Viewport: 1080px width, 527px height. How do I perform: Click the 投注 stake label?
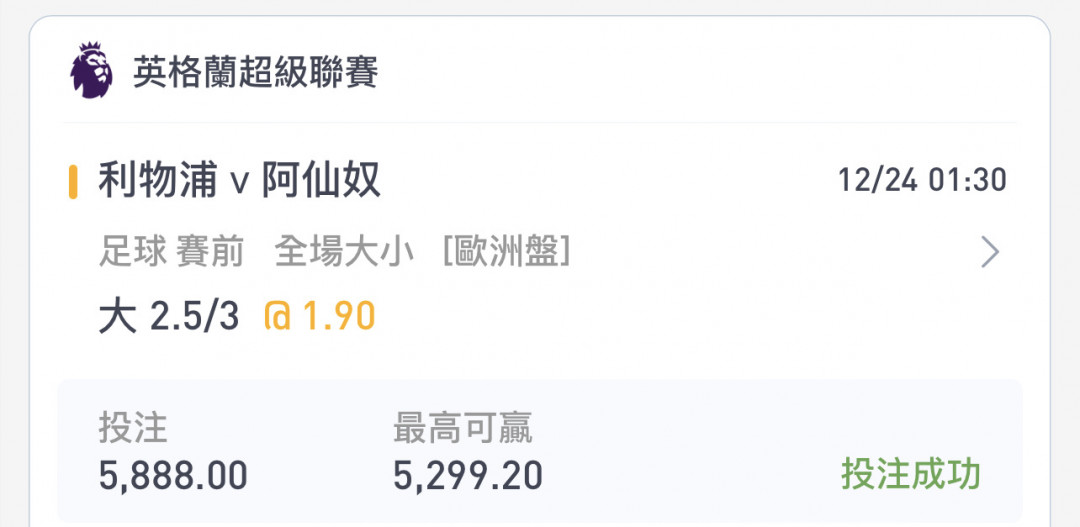click(x=133, y=428)
